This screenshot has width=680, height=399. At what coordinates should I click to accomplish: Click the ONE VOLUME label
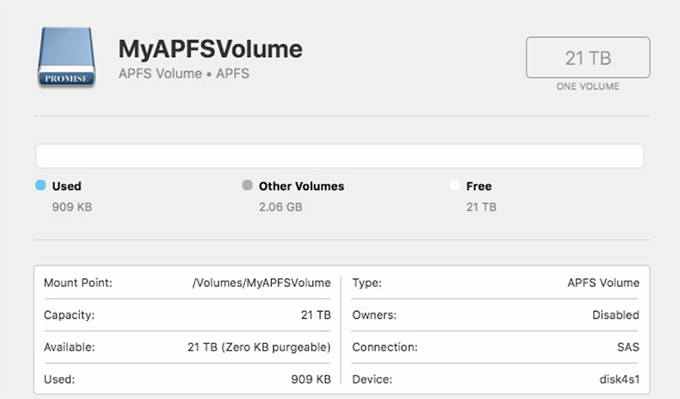pos(588,86)
